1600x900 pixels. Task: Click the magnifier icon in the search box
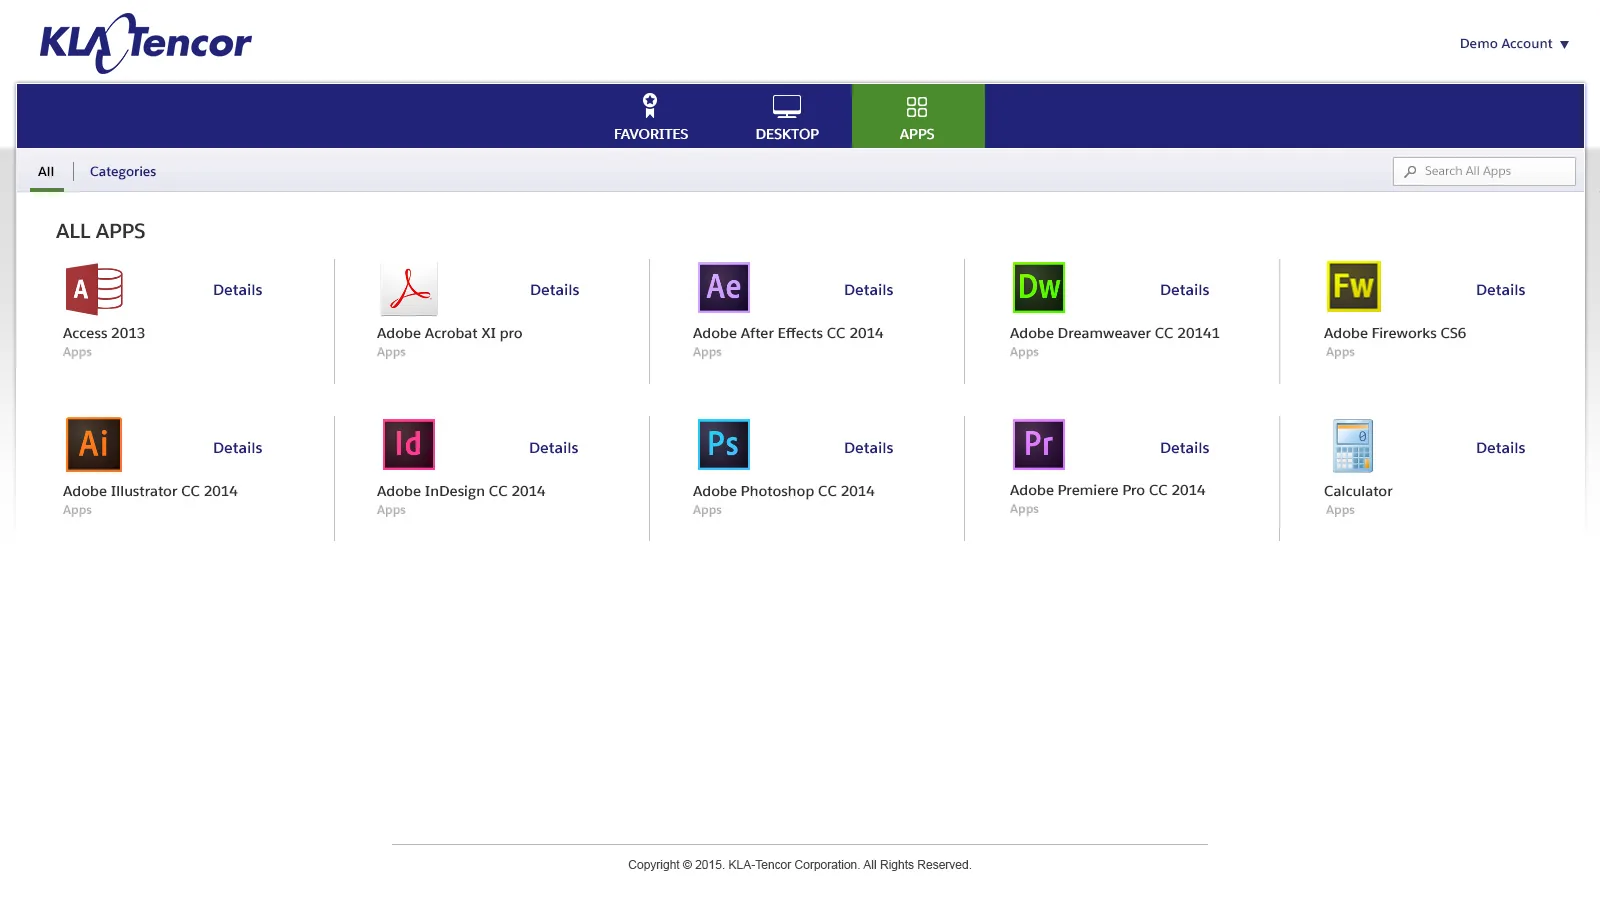pyautogui.click(x=1410, y=172)
